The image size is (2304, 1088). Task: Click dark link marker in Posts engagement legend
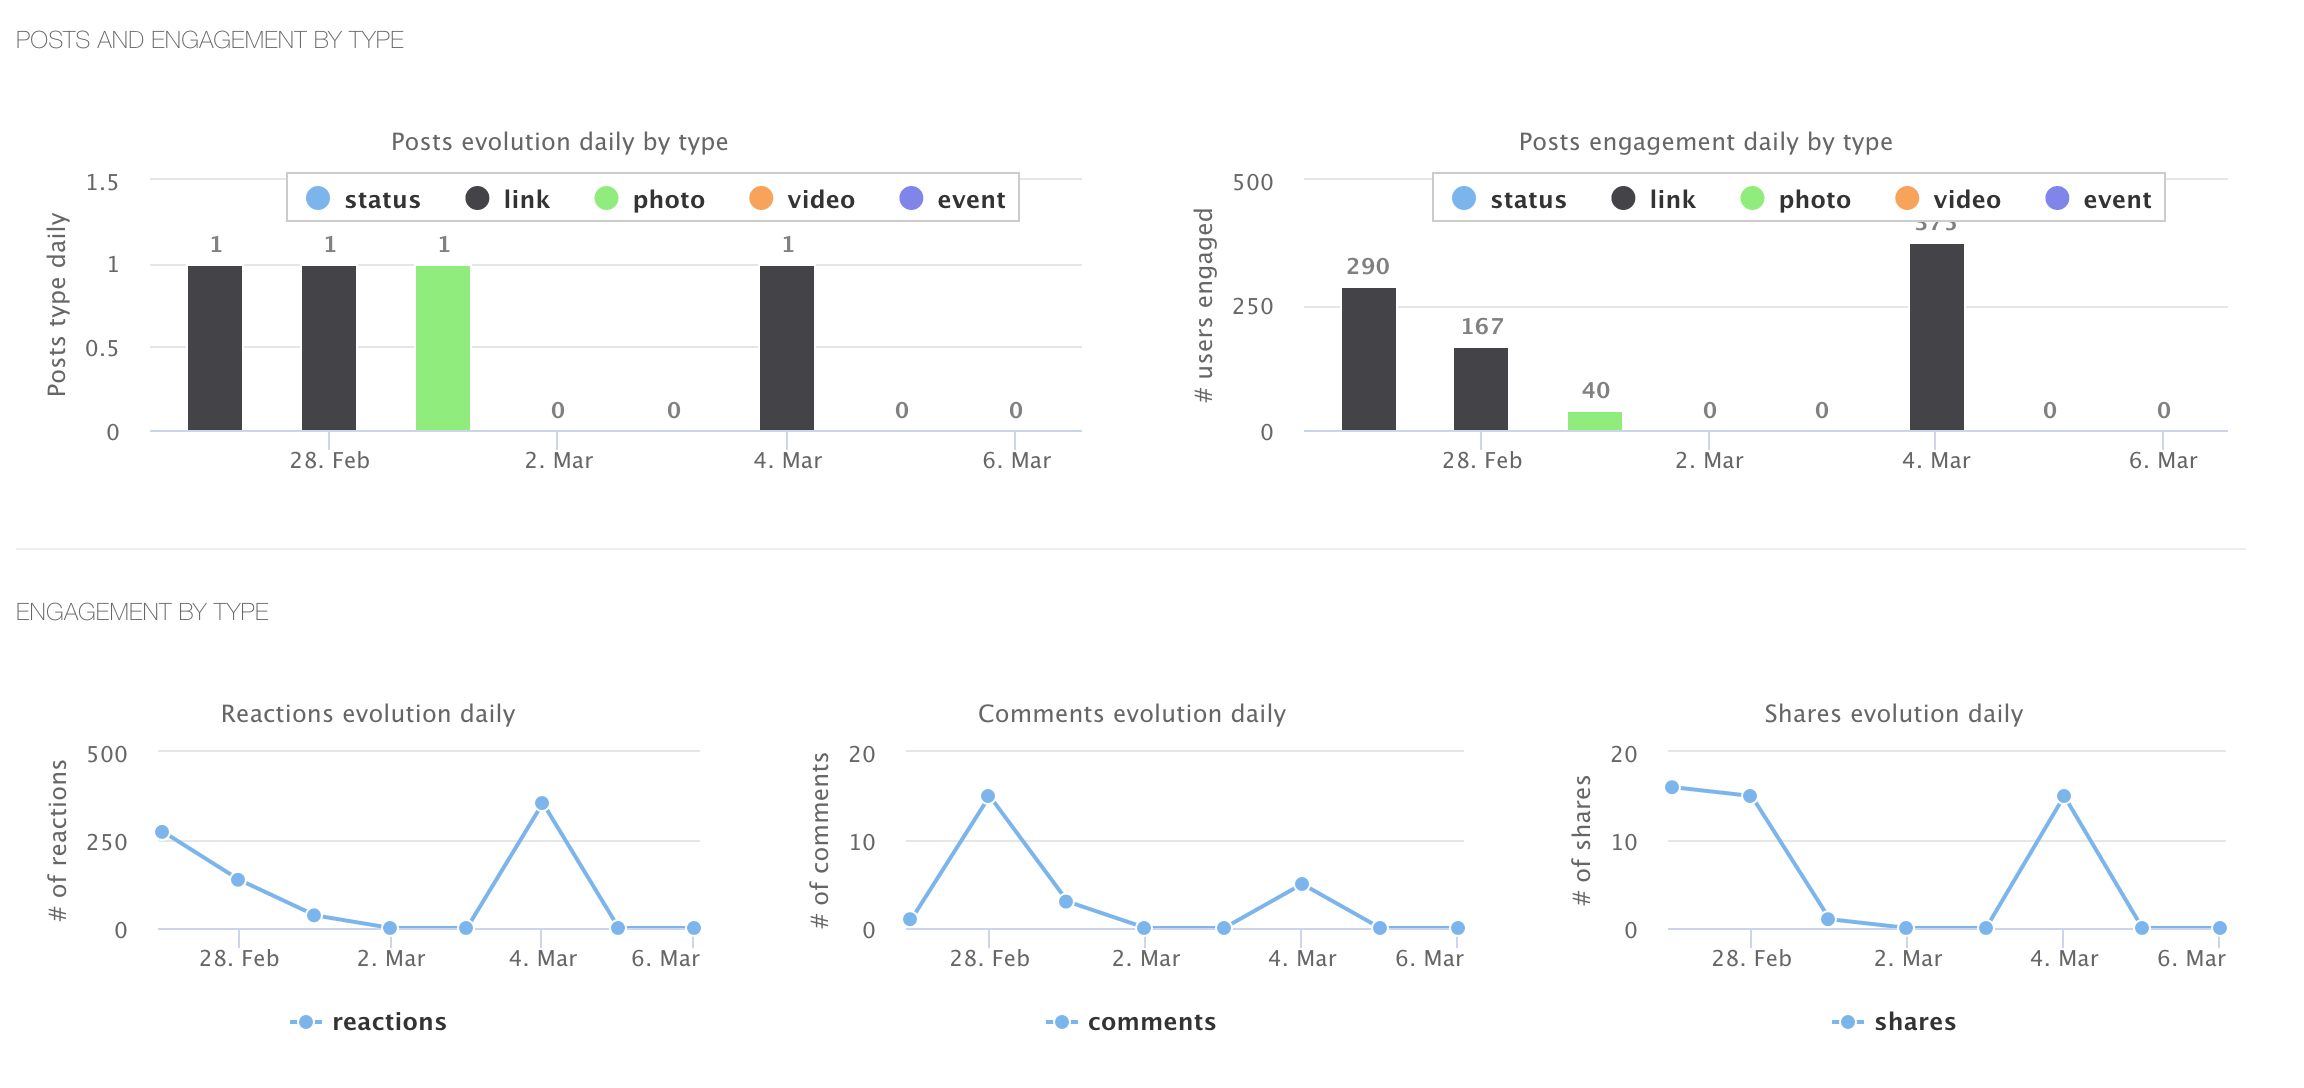[x=1623, y=199]
